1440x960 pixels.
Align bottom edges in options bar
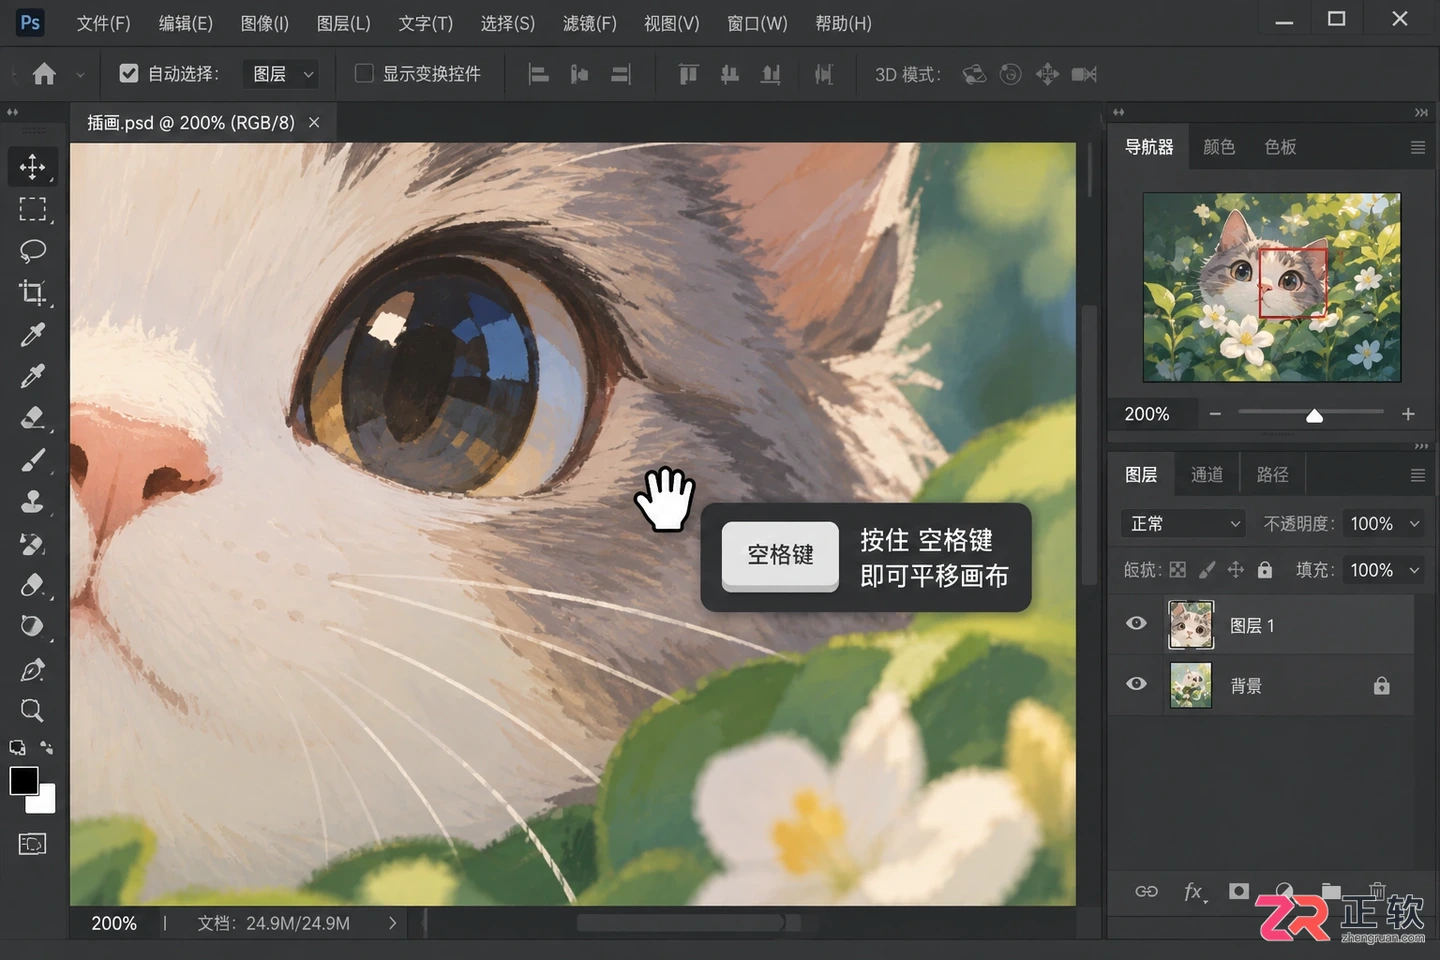pyautogui.click(x=771, y=74)
